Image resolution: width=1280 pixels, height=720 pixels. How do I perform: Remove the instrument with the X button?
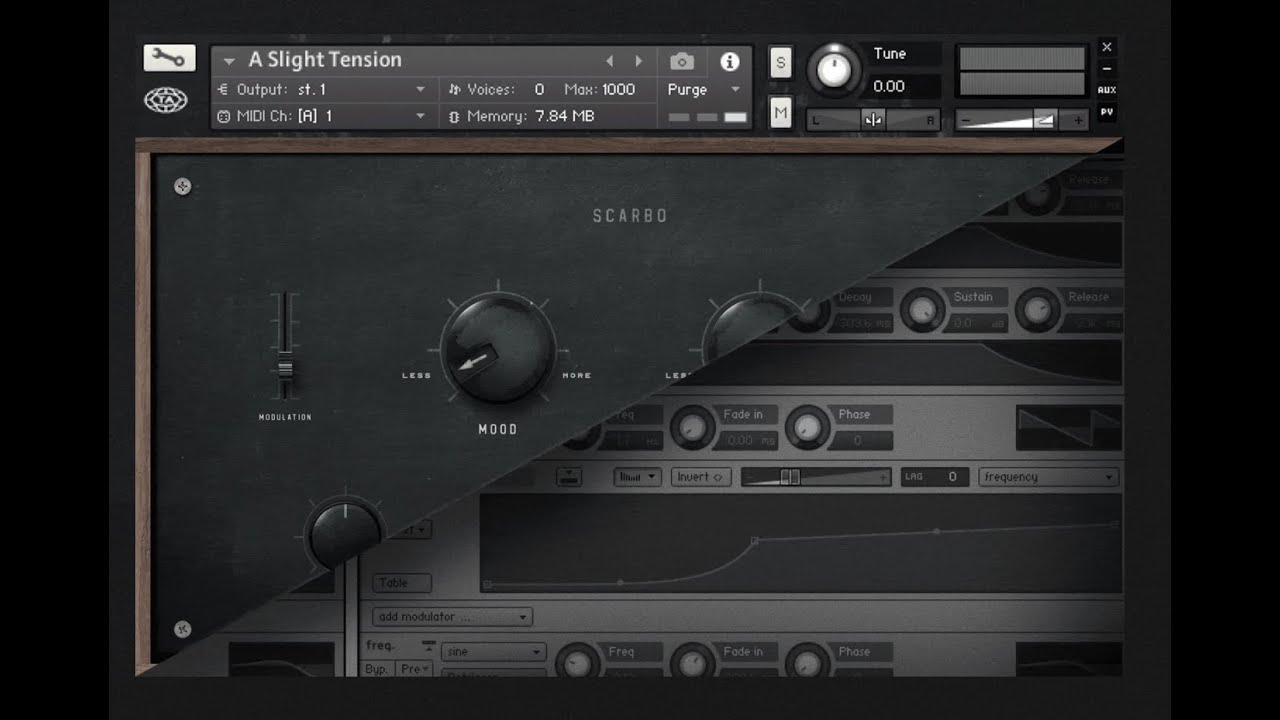click(1106, 47)
